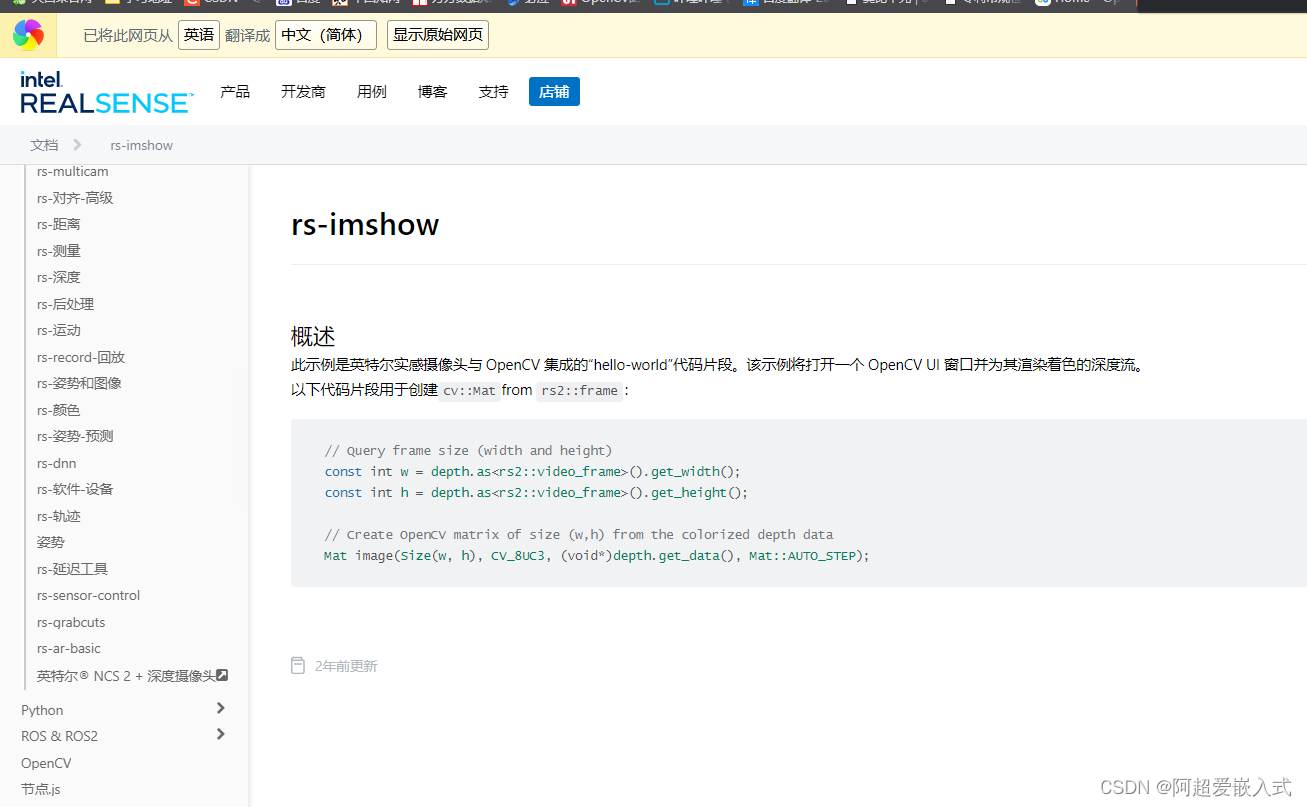
Task: Click the cv::Mat inline code
Action: coord(470,391)
